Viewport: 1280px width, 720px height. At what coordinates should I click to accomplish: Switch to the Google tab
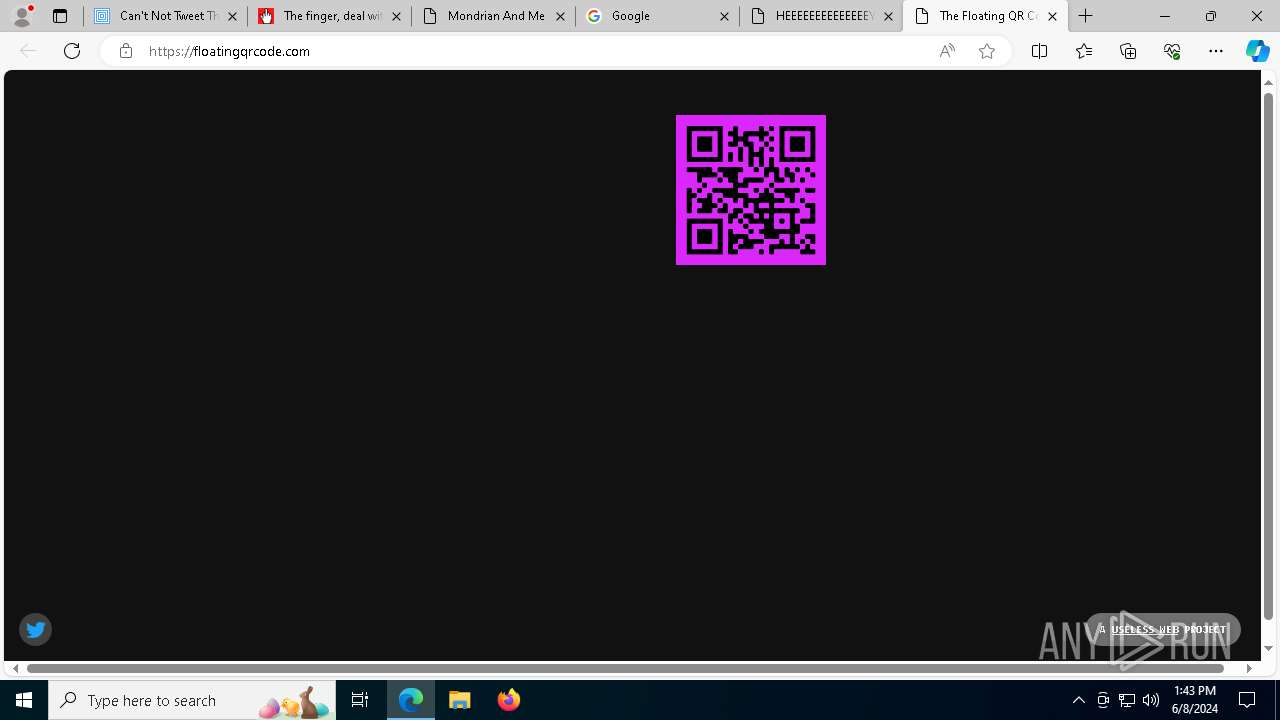click(x=658, y=16)
